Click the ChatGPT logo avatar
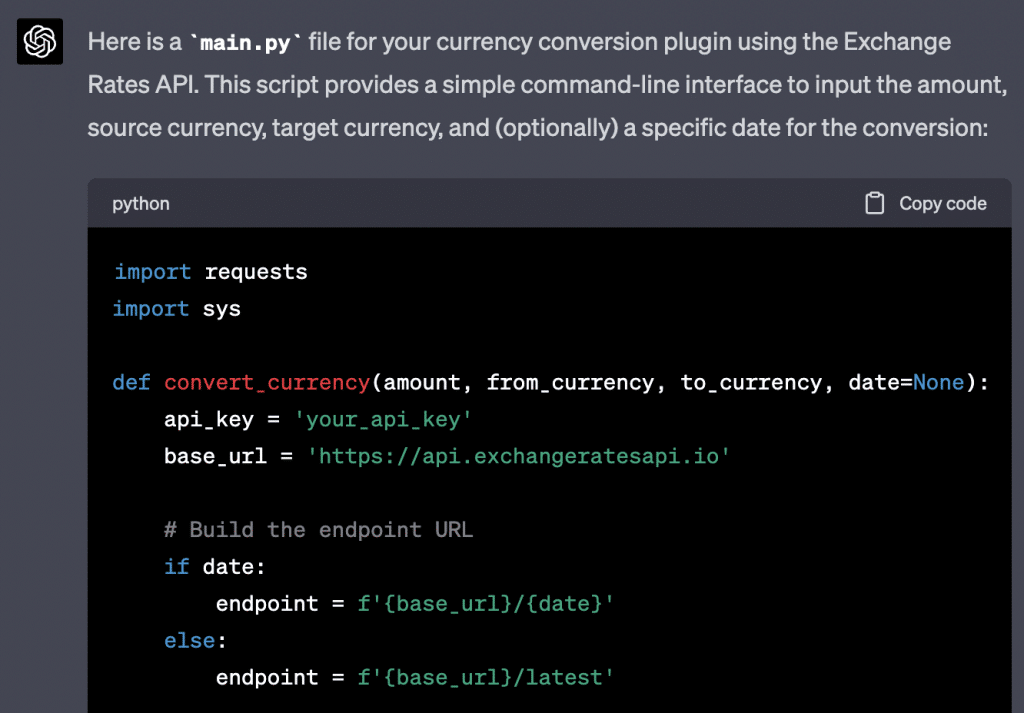 tap(40, 42)
